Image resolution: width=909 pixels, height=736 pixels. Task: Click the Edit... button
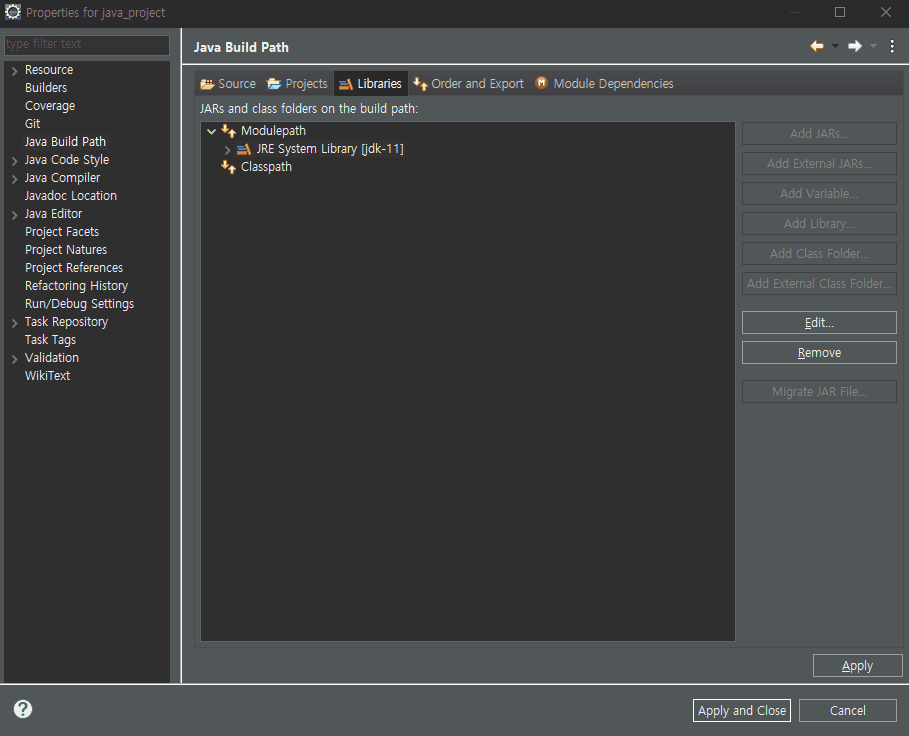[x=819, y=323]
